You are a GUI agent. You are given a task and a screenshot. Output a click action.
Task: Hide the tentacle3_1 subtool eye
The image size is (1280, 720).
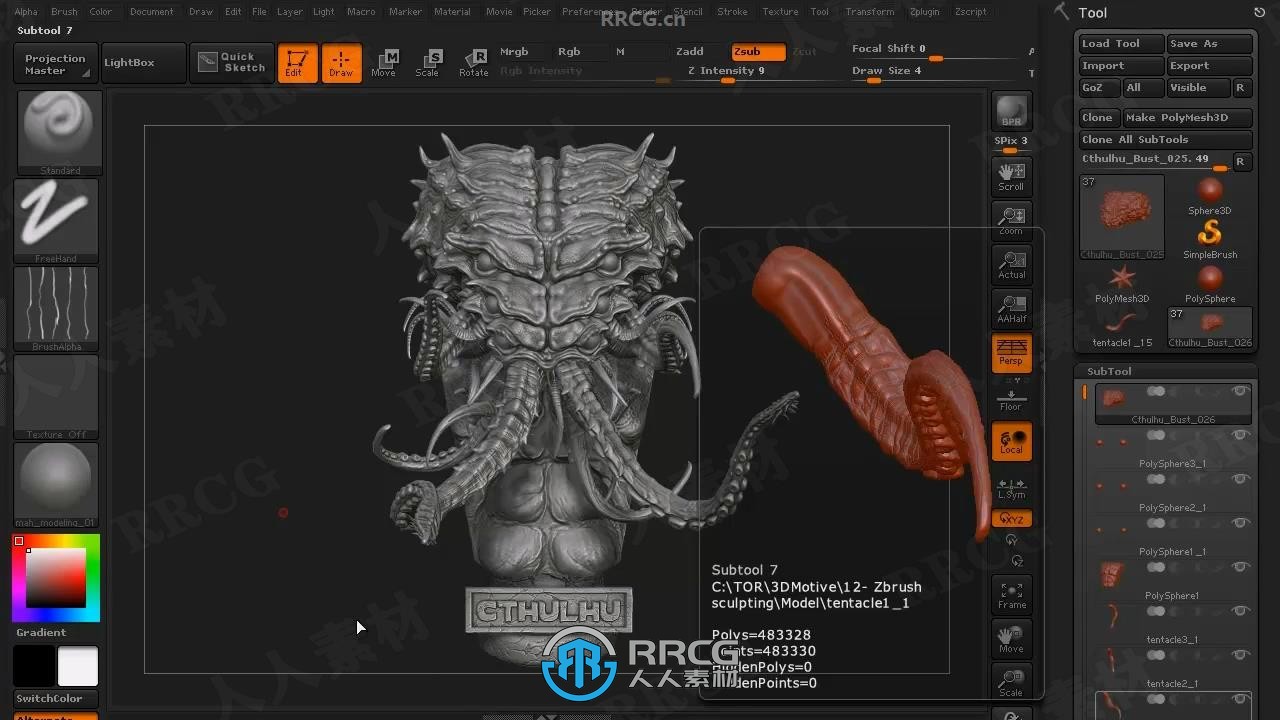coord(1240,611)
